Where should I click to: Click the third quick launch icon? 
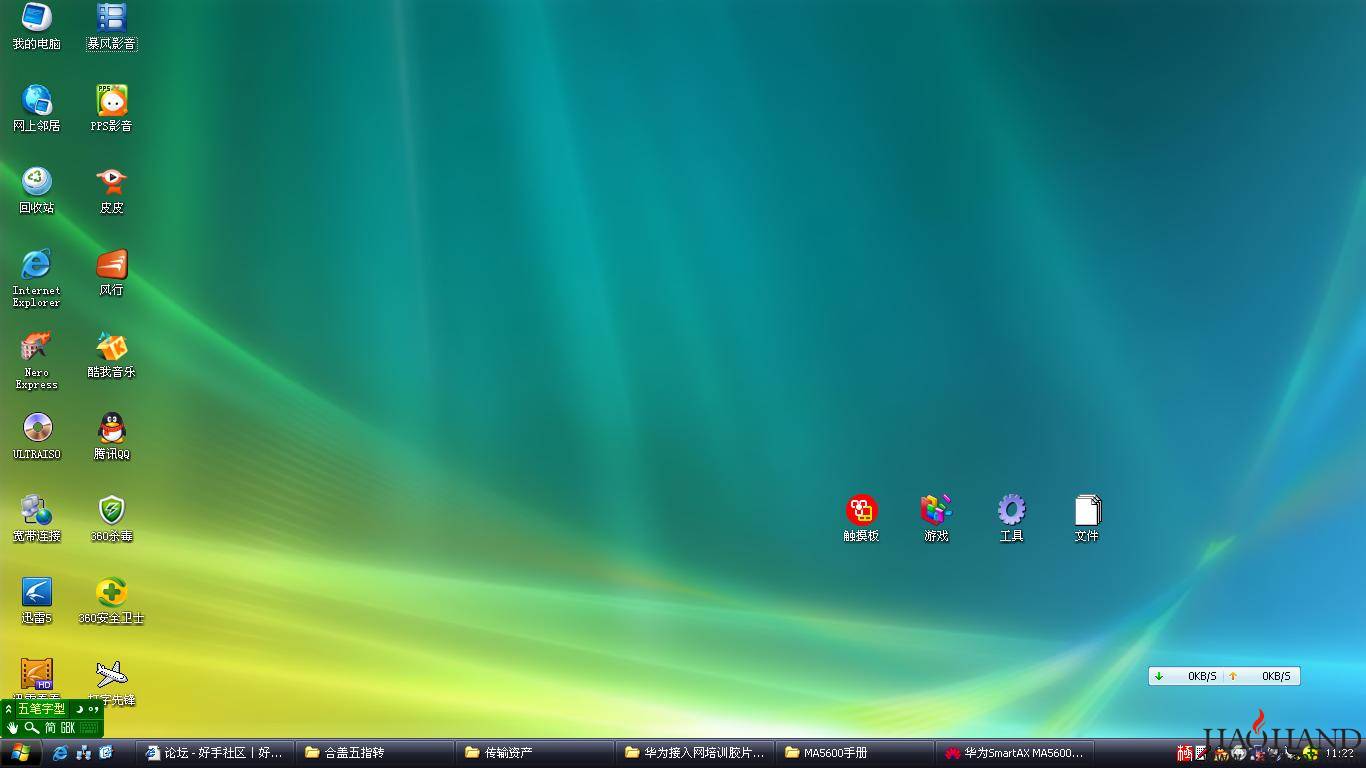[107, 753]
